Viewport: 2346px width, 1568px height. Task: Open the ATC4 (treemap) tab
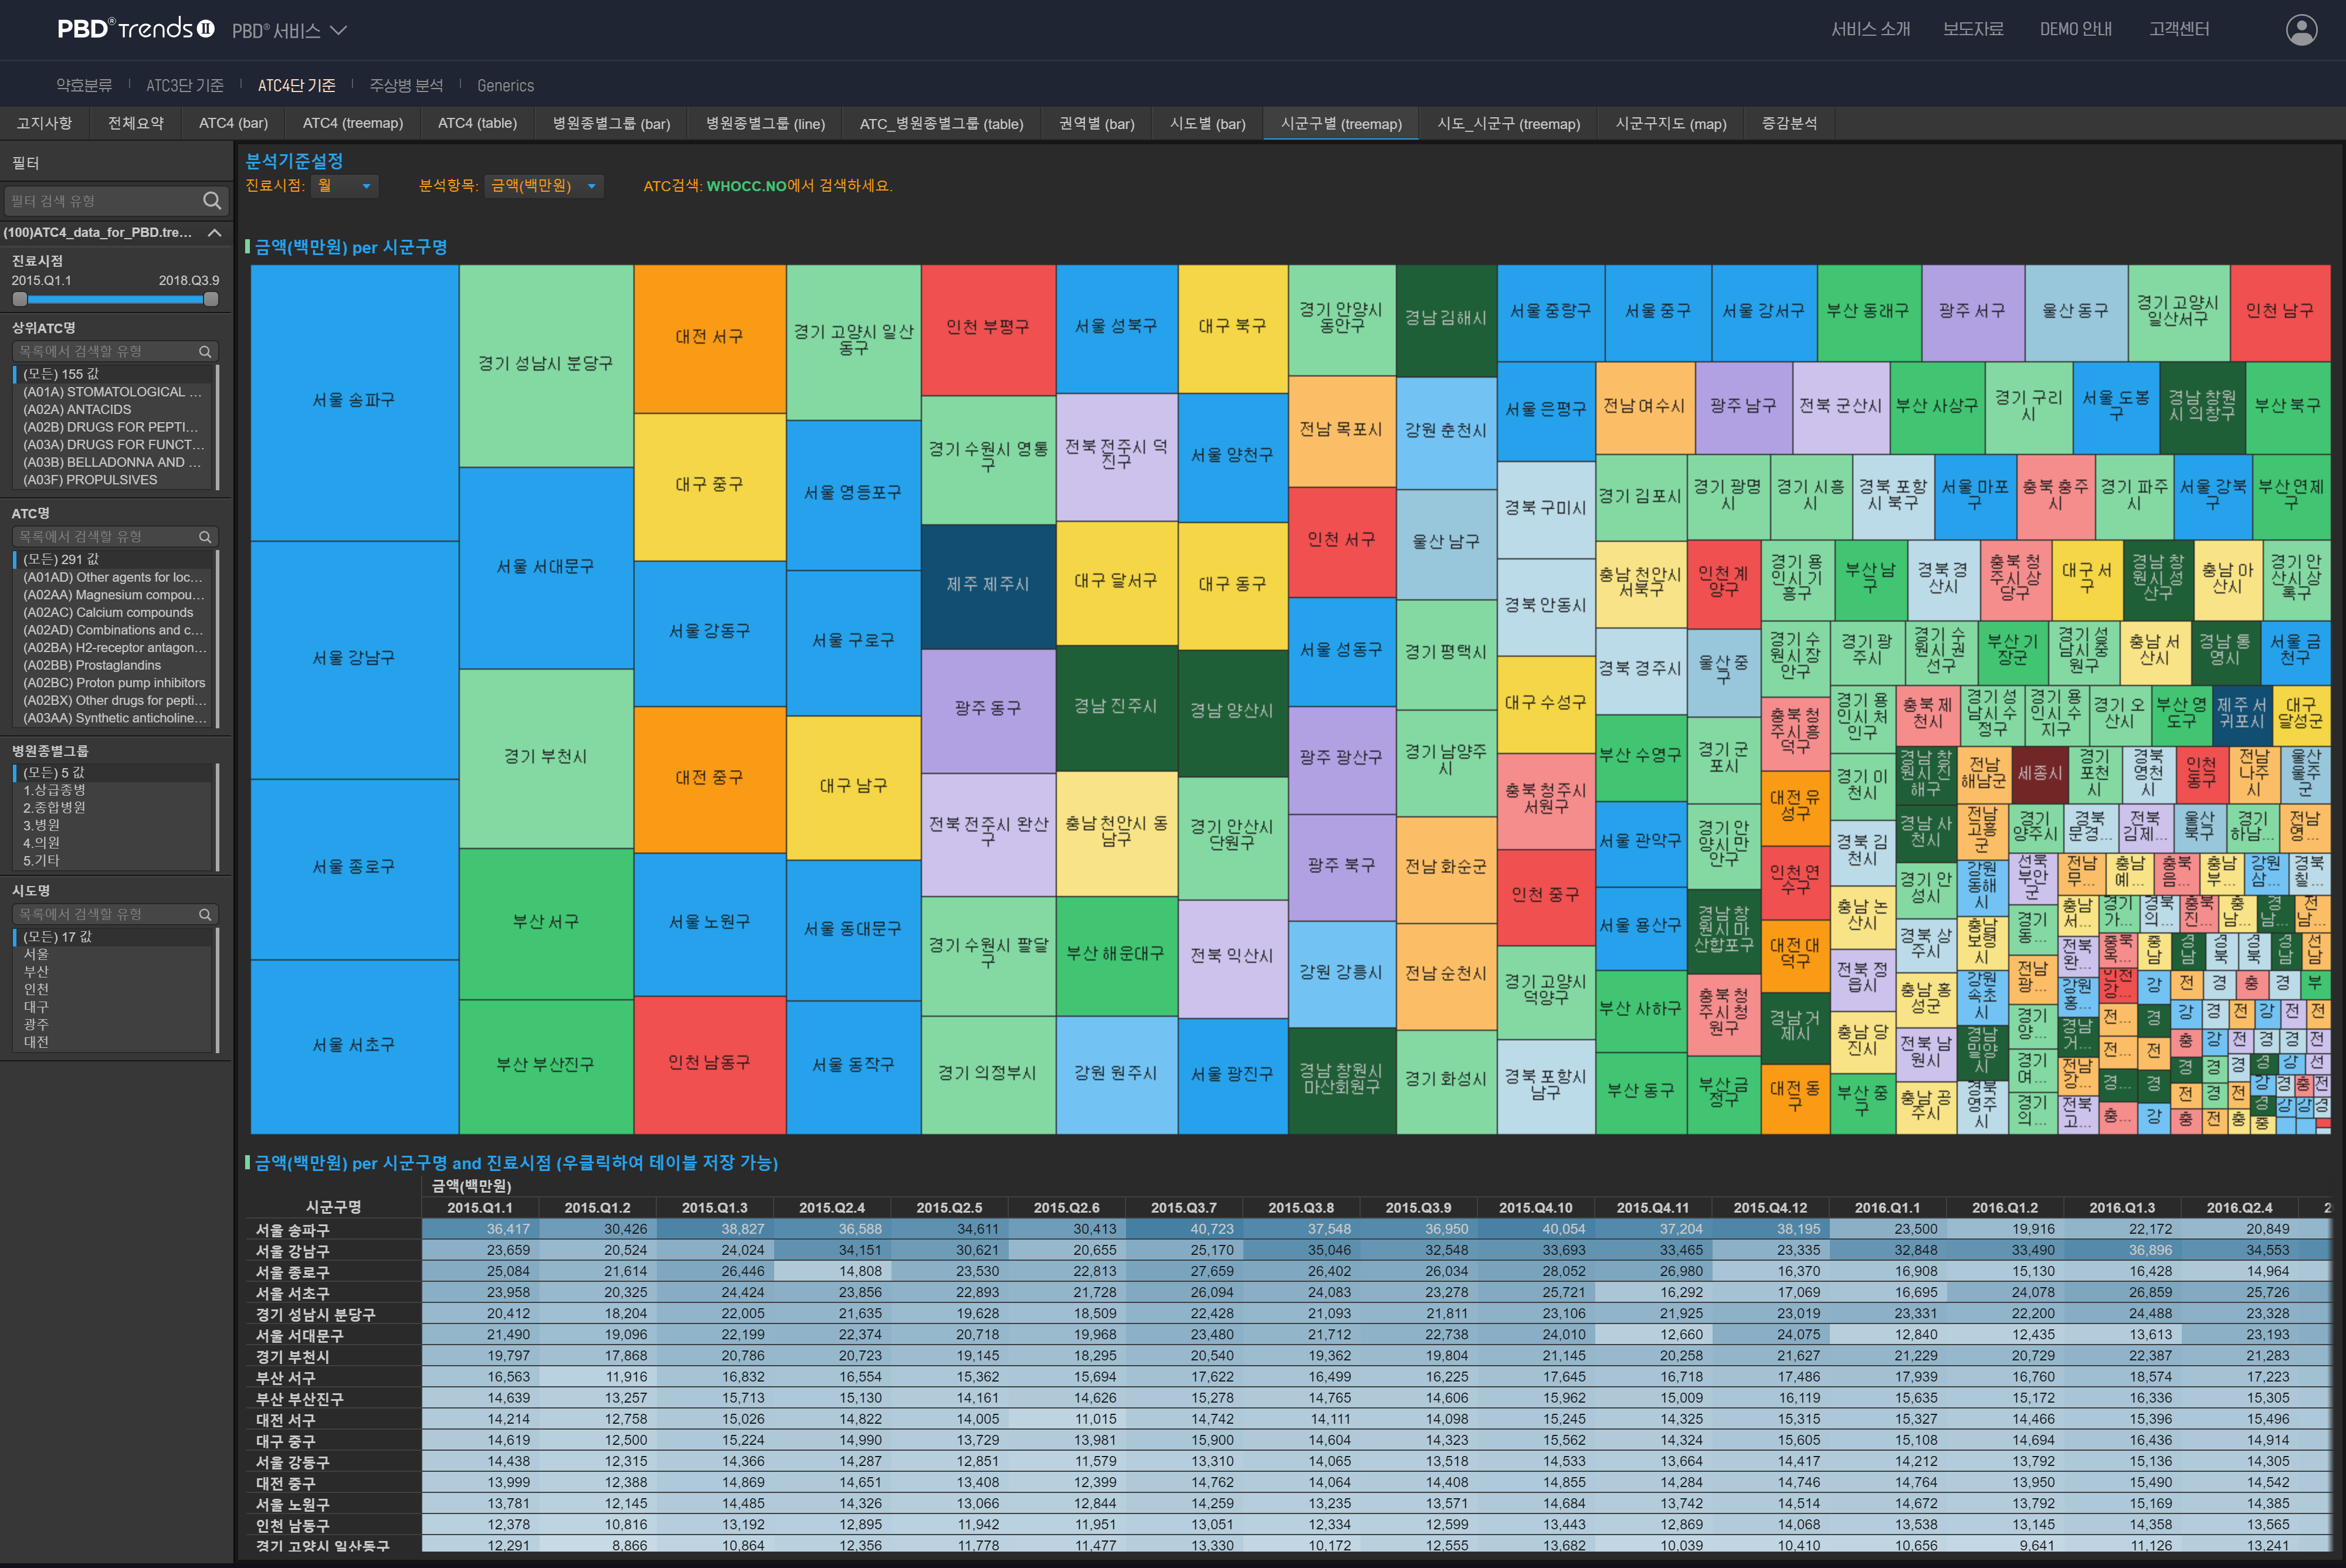tap(353, 124)
